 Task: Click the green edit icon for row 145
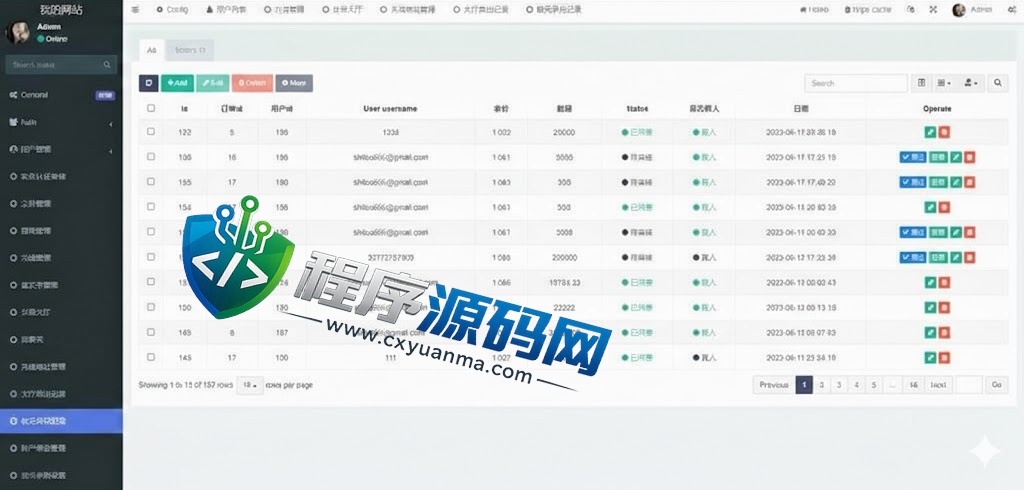pyautogui.click(x=931, y=357)
